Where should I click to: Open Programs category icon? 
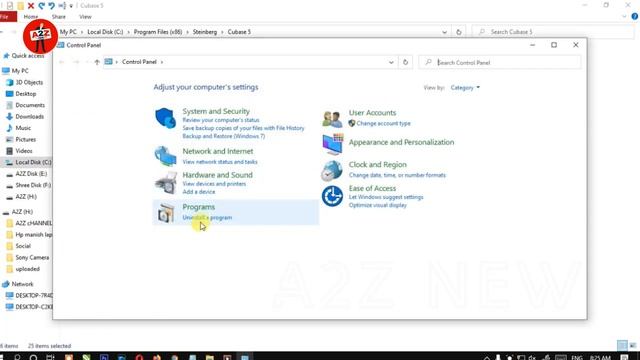[x=166, y=212]
